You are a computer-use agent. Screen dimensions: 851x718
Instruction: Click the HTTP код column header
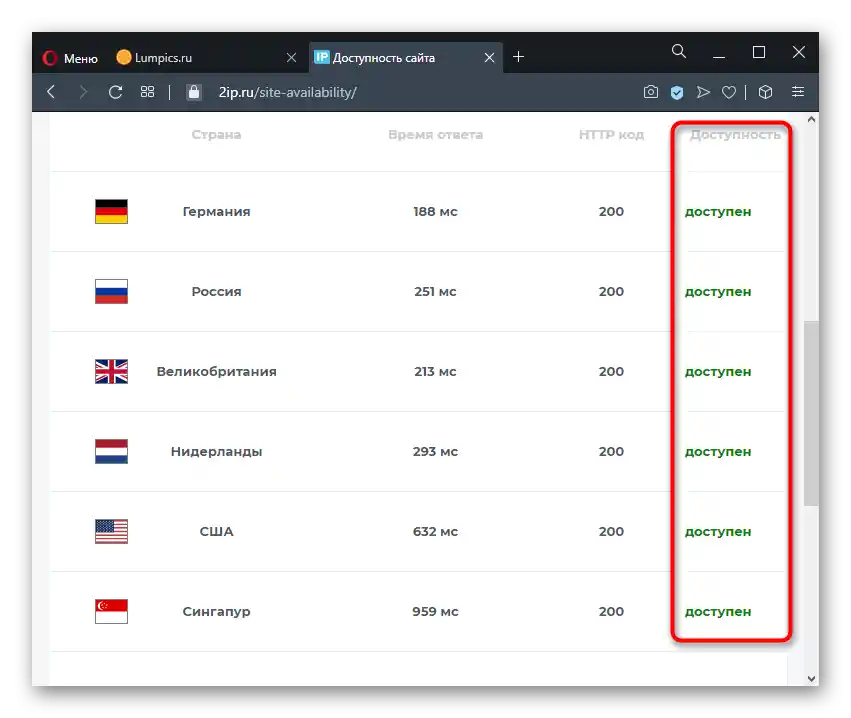click(x=611, y=135)
